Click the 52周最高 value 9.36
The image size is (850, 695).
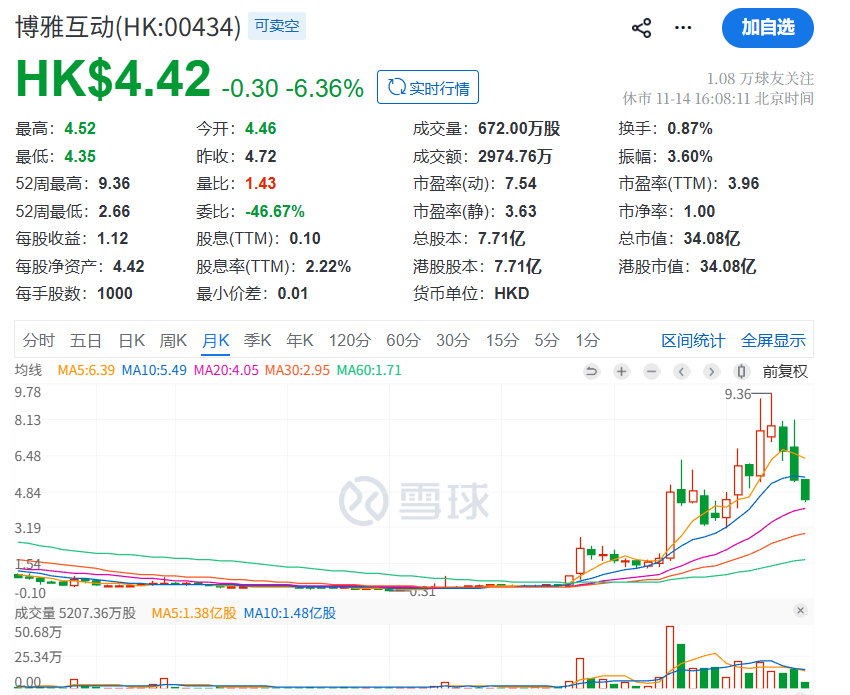114,184
